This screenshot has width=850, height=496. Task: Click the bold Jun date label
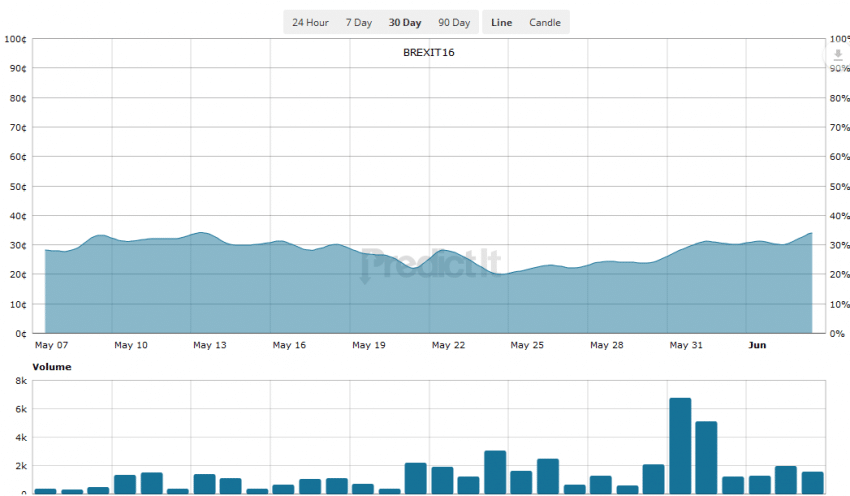(x=757, y=345)
